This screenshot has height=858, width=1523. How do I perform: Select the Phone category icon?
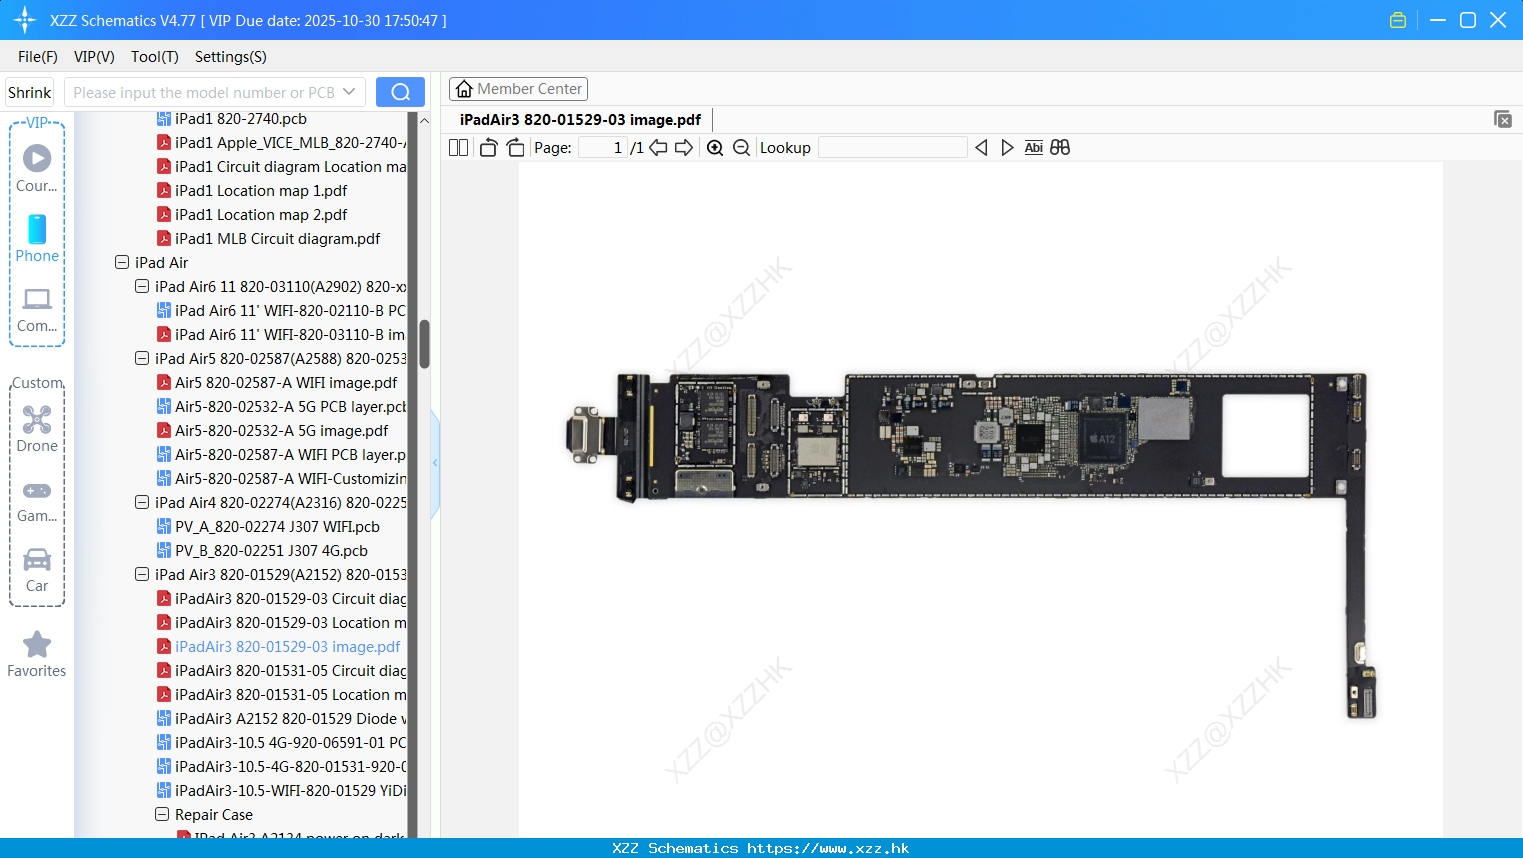pyautogui.click(x=37, y=238)
